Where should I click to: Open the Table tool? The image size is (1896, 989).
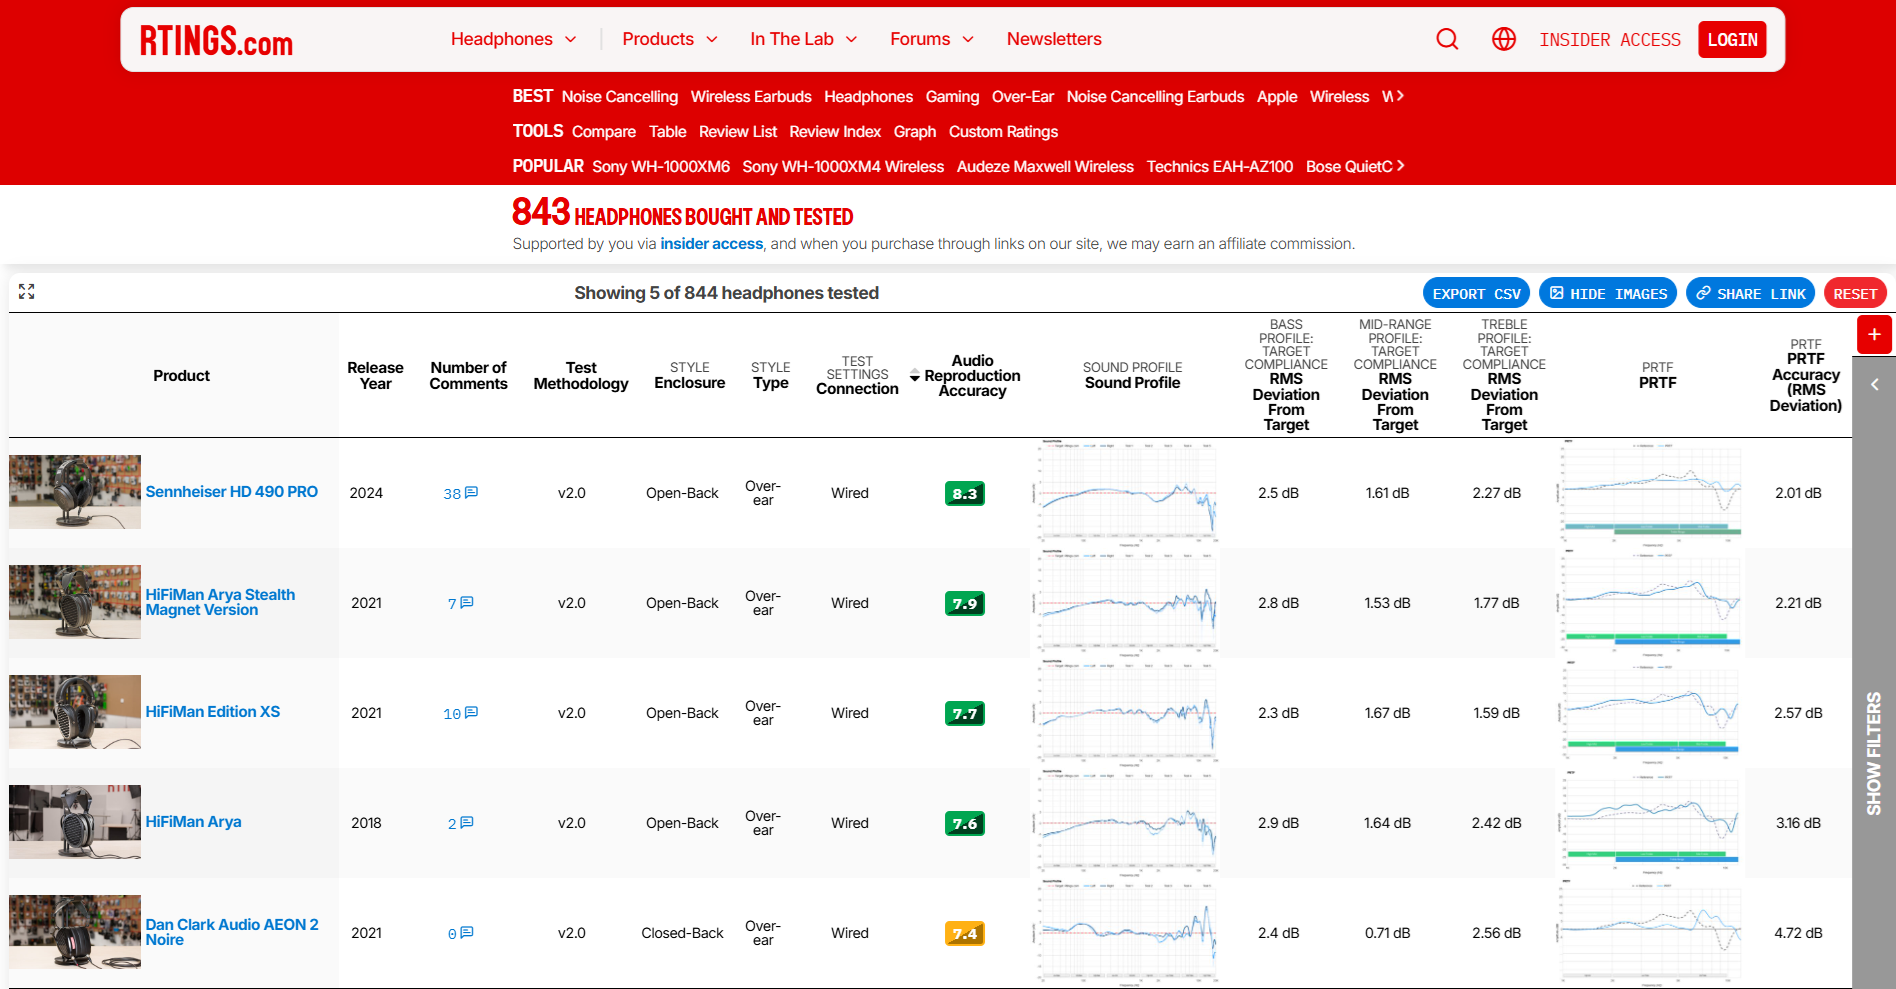click(667, 132)
